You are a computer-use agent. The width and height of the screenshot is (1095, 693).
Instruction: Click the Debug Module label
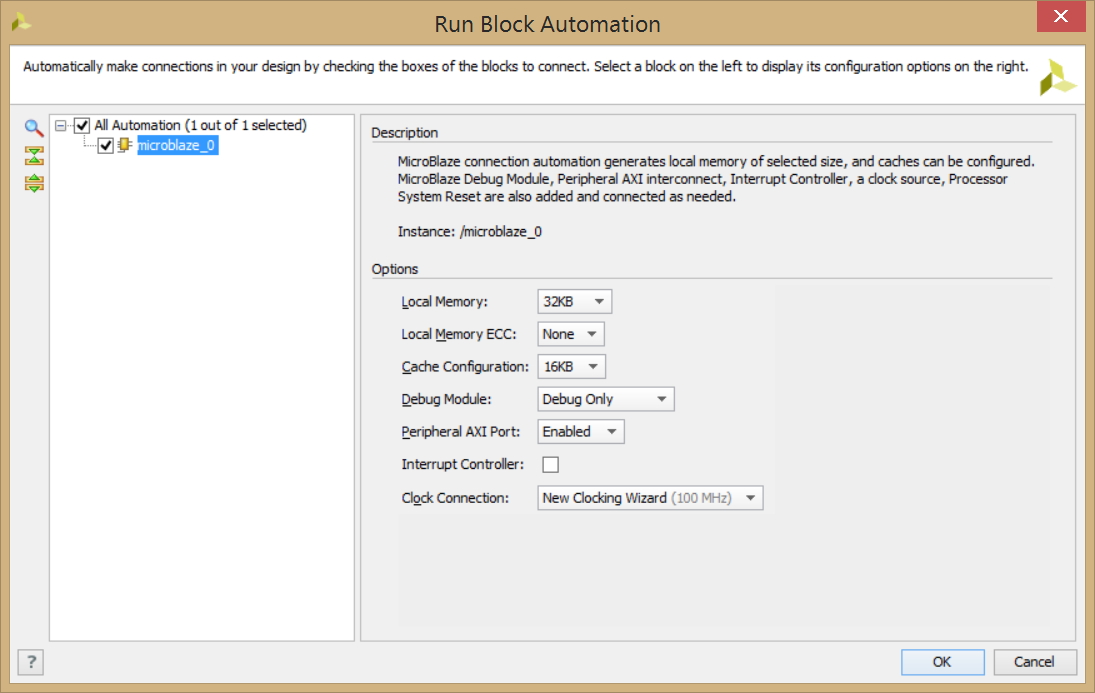point(446,400)
